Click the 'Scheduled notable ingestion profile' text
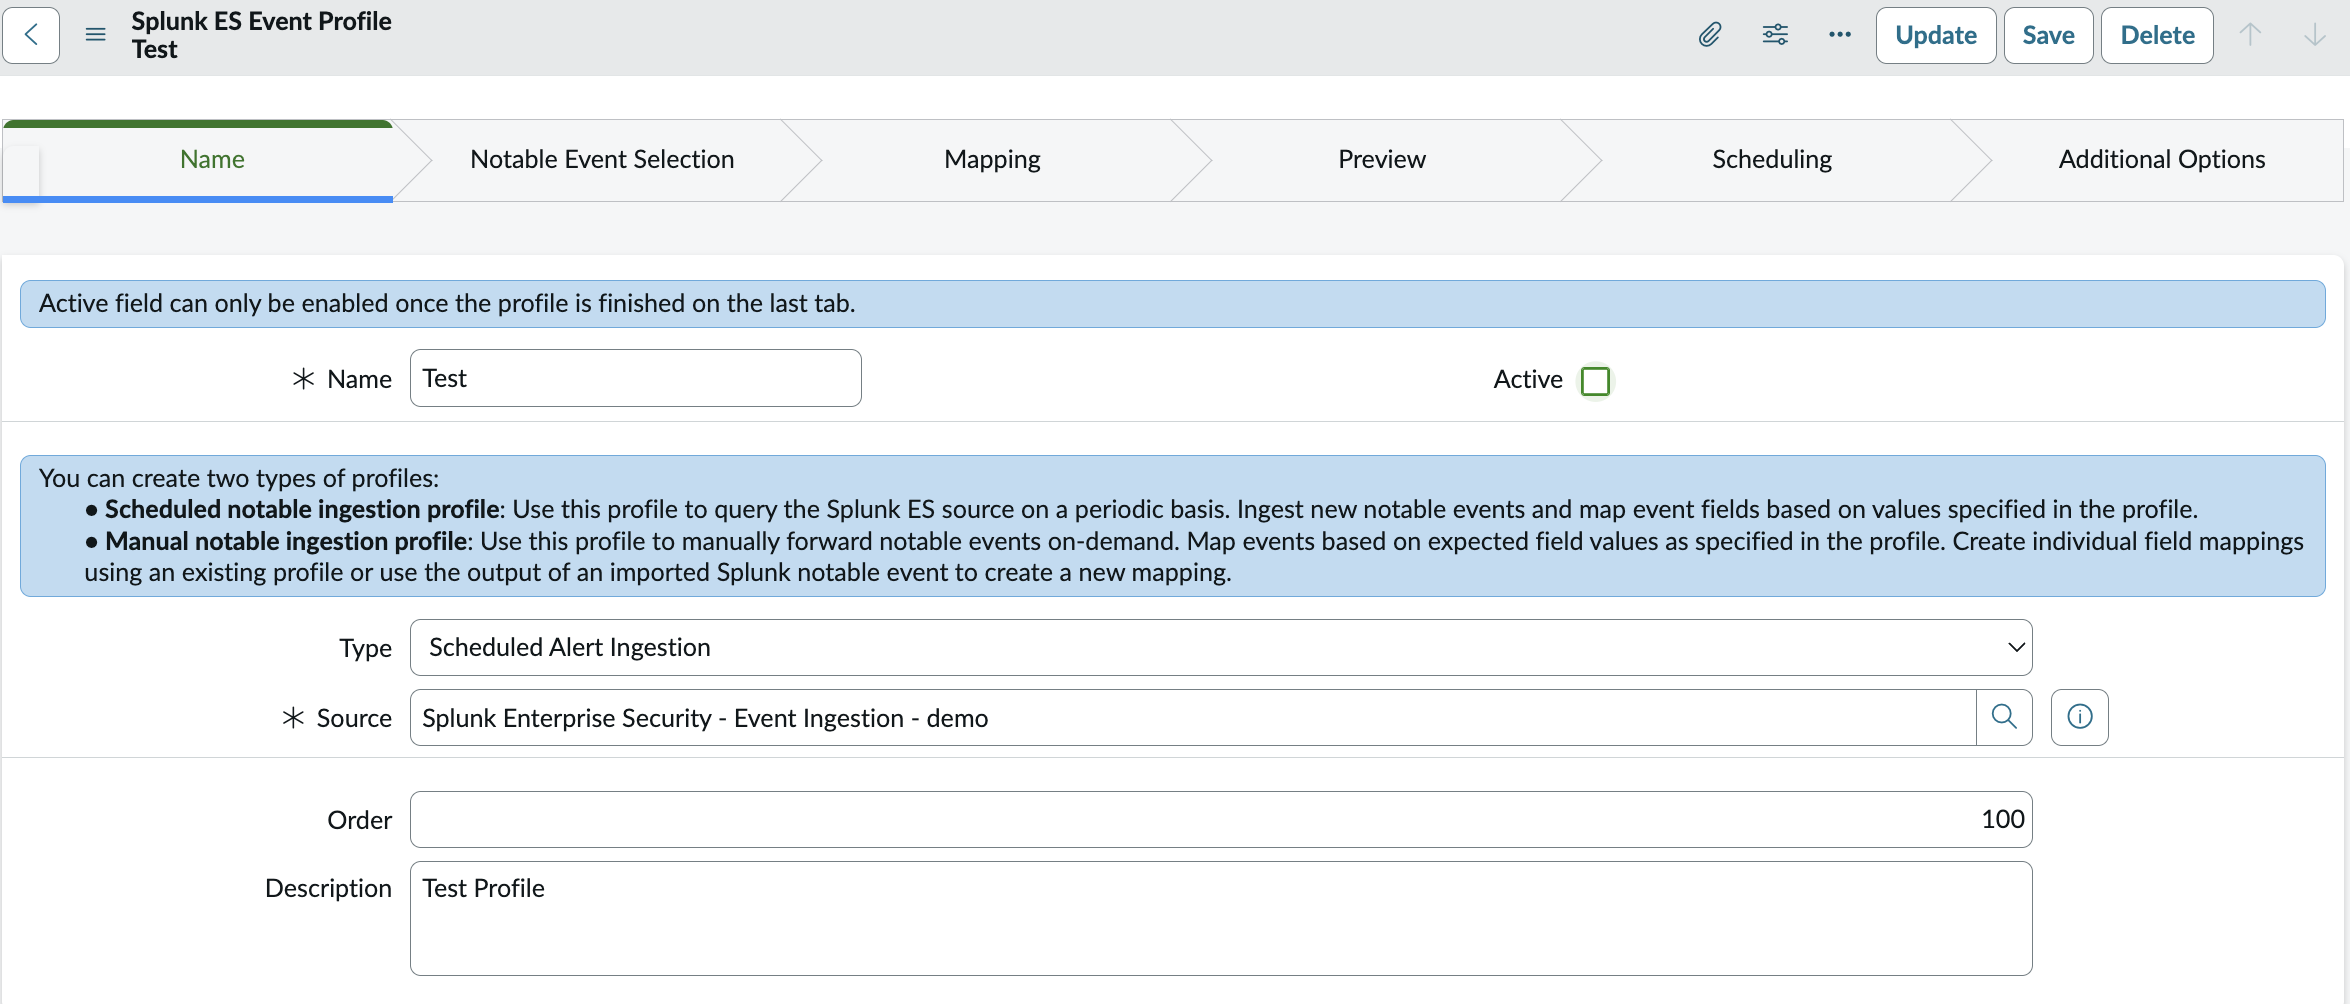Screen dimensions: 2350x1004 tap(302, 510)
